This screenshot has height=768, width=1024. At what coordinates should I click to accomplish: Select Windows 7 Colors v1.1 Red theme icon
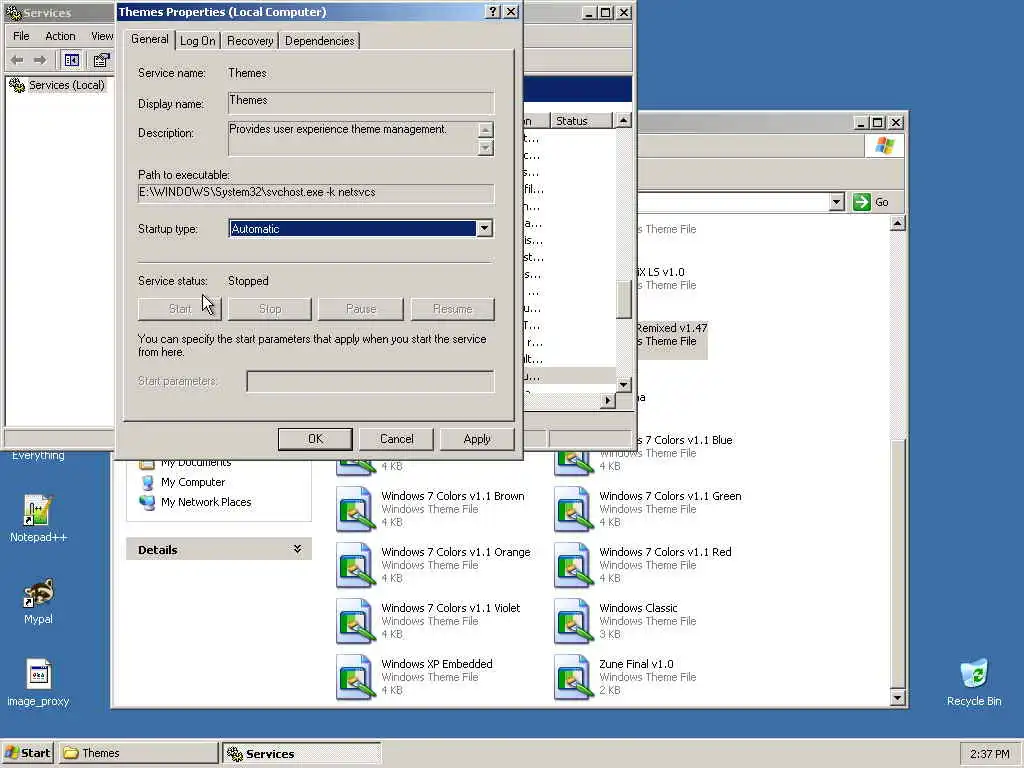click(x=573, y=564)
